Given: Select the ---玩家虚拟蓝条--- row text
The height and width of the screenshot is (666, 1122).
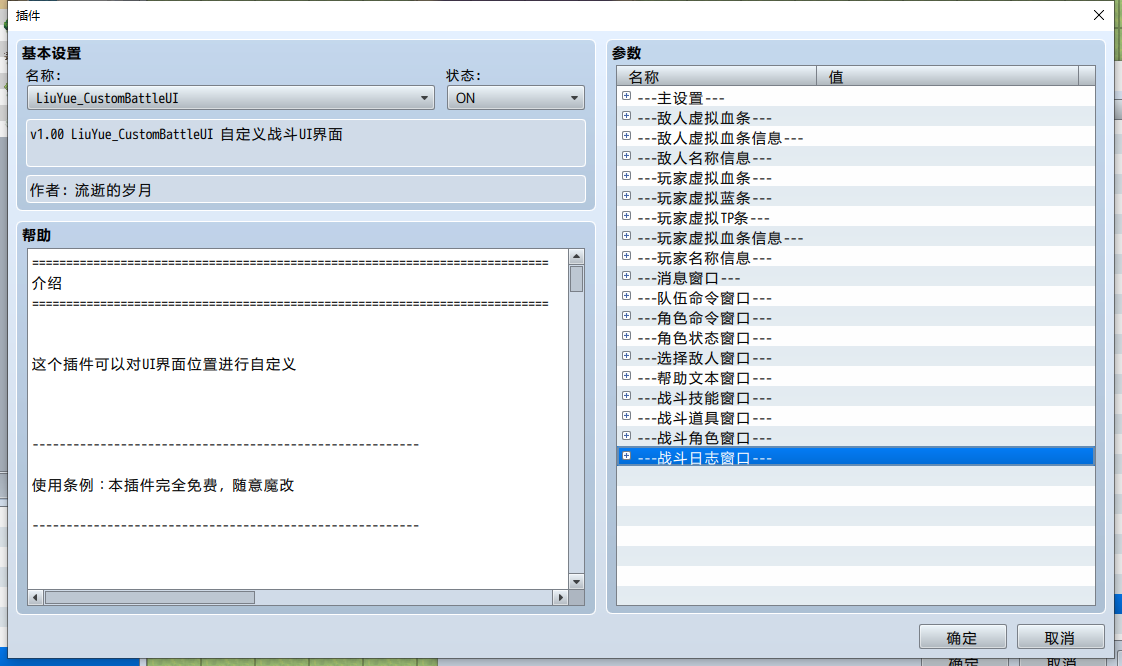Looking at the screenshot, I should point(704,198).
